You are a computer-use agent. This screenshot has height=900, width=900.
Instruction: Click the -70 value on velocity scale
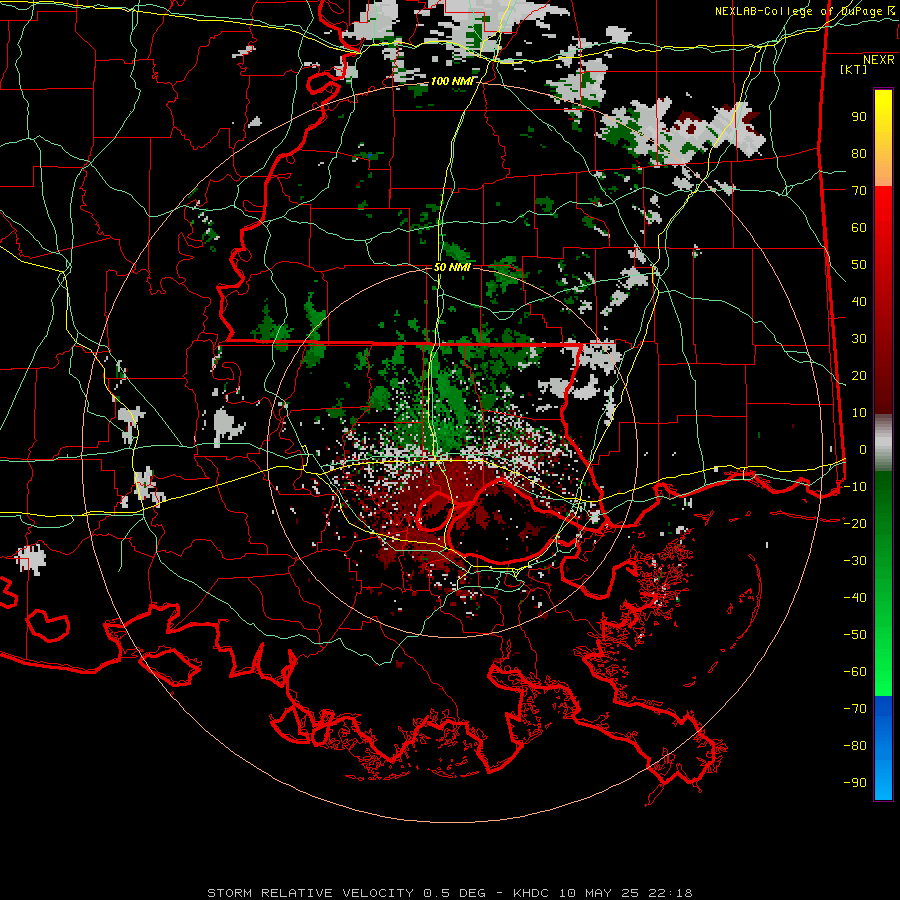pyautogui.click(x=855, y=708)
